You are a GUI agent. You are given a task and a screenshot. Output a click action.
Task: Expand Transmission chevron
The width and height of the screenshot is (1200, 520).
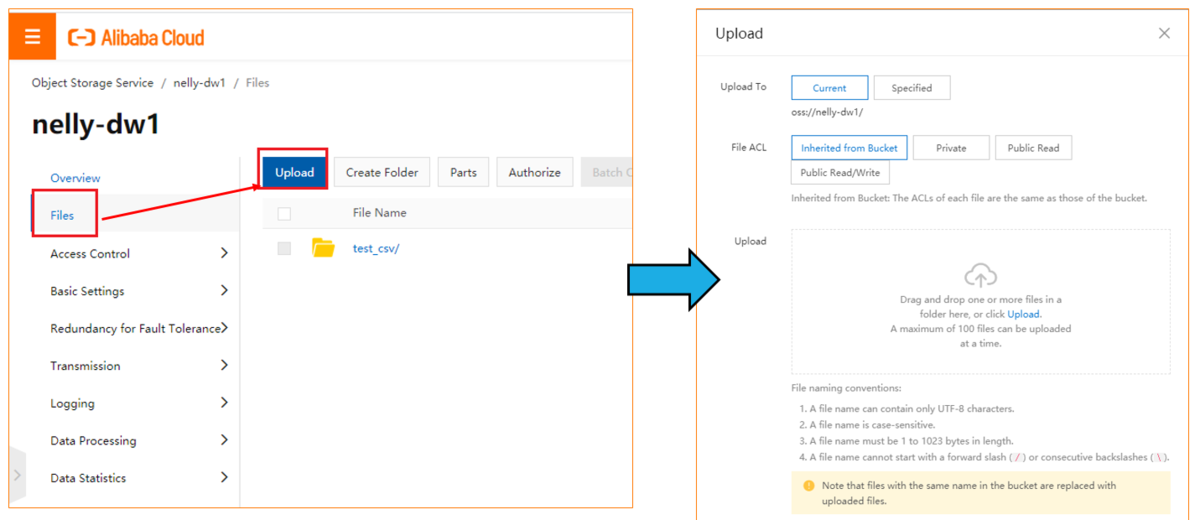(224, 365)
